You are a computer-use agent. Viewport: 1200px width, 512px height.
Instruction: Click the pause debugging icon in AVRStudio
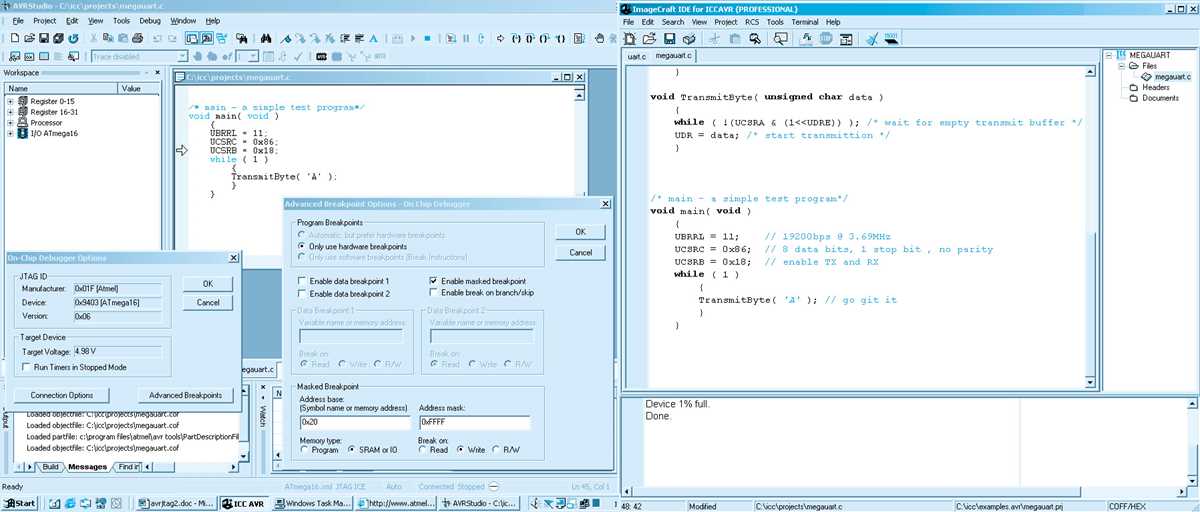(x=466, y=38)
